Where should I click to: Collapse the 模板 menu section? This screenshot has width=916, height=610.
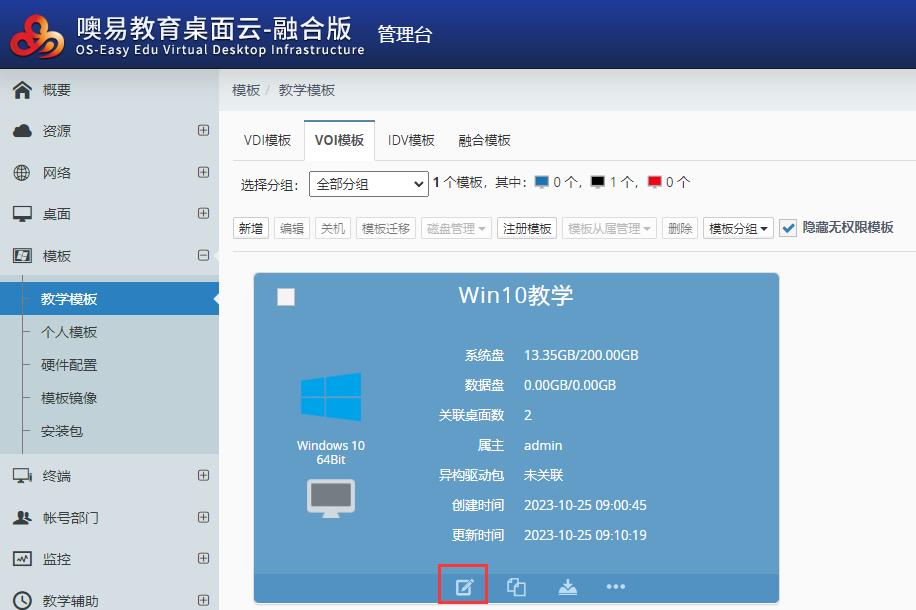click(203, 256)
